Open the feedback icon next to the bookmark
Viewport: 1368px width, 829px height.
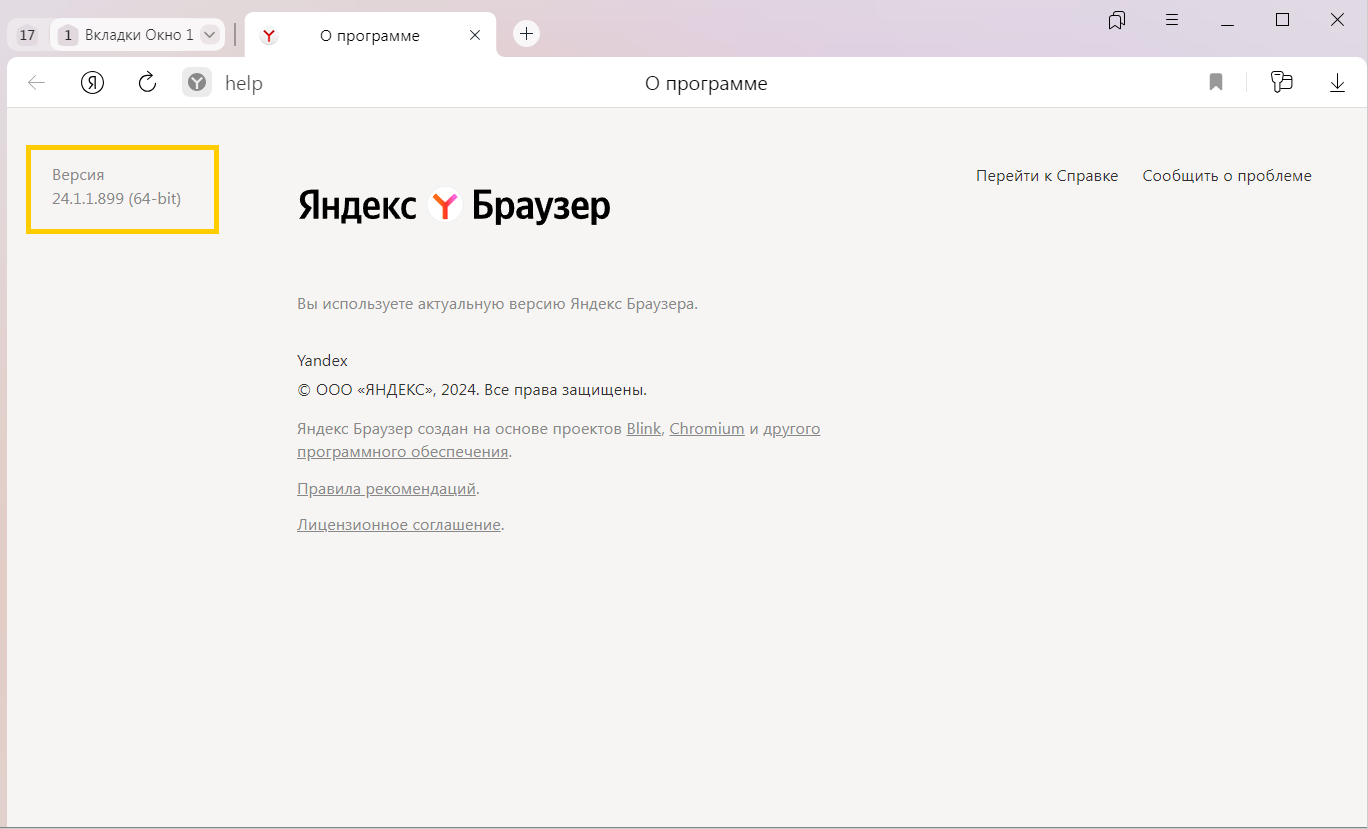click(x=1281, y=83)
